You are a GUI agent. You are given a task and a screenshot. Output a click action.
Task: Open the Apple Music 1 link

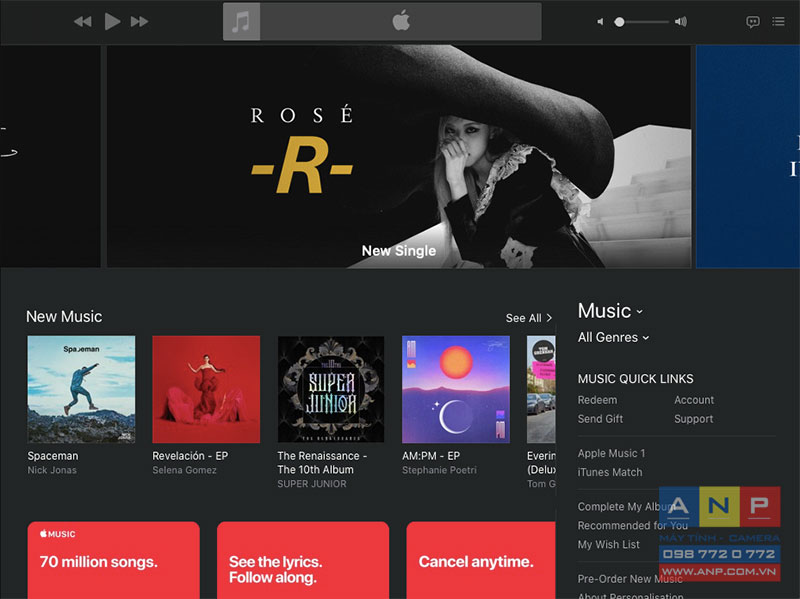(612, 453)
